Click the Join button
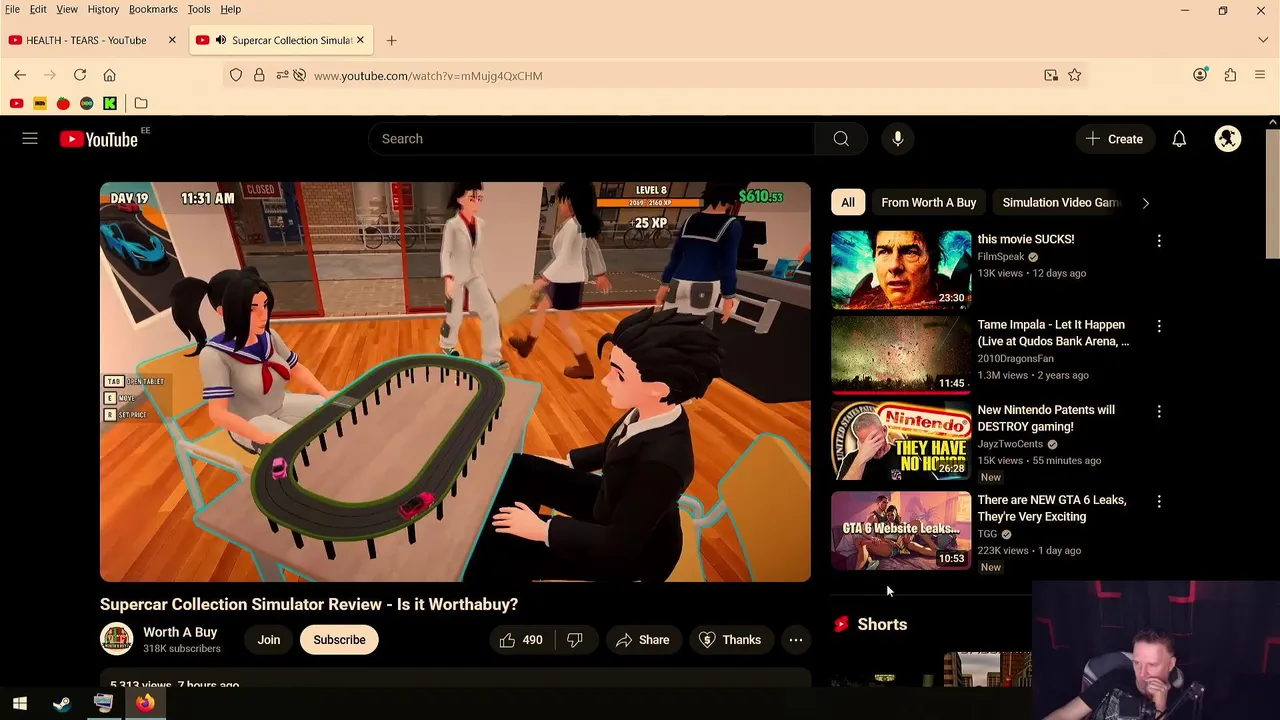Image resolution: width=1280 pixels, height=720 pixels. tap(269, 640)
